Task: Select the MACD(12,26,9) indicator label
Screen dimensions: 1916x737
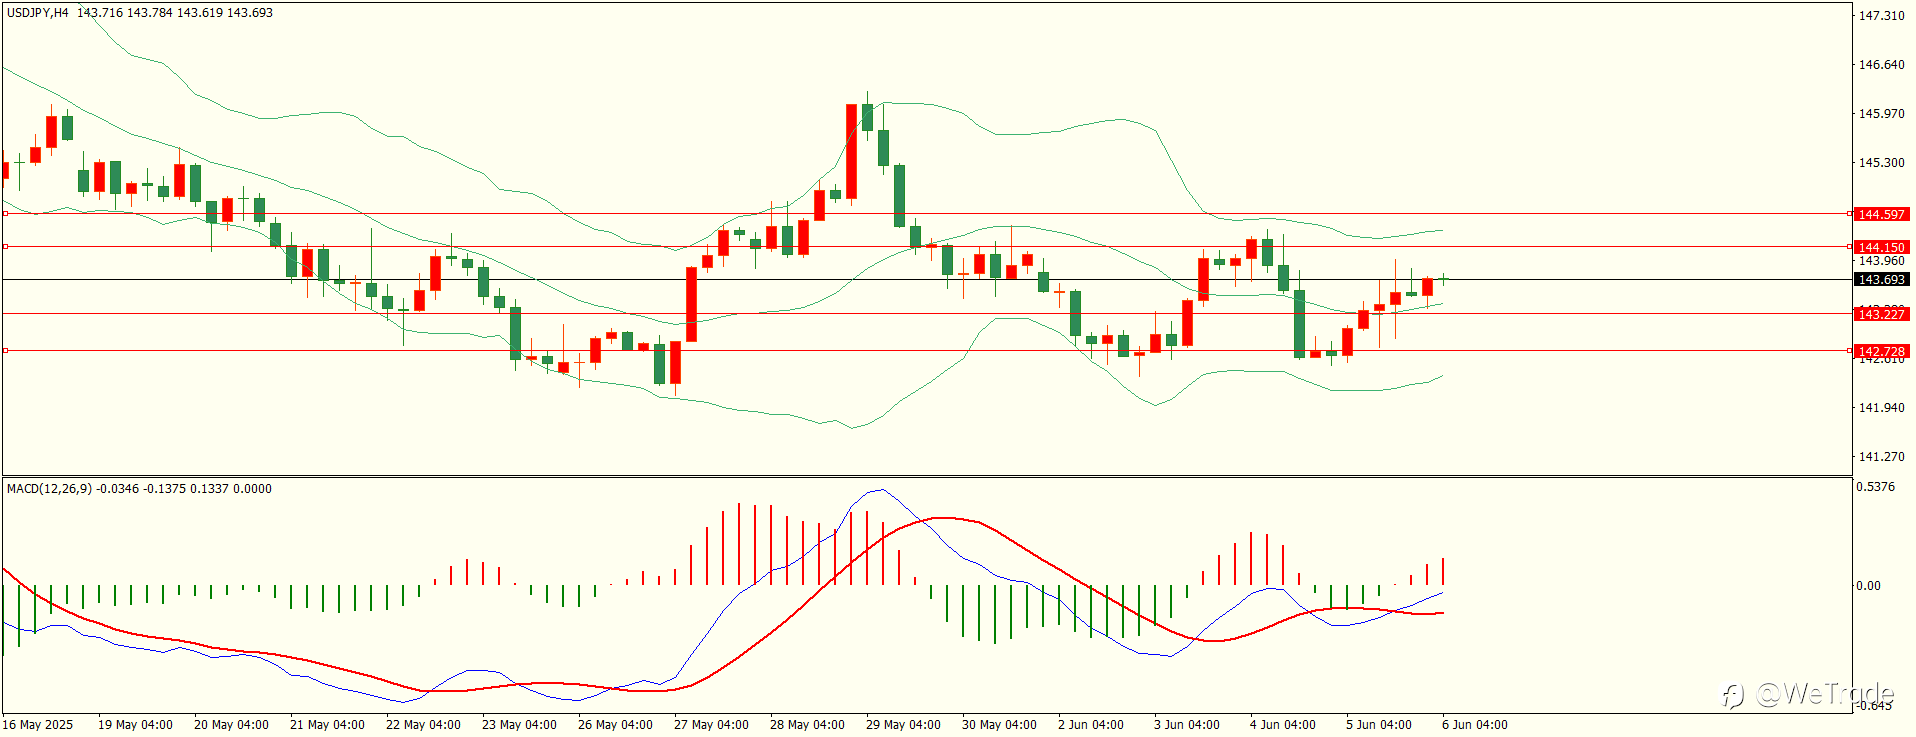Action: [49, 489]
